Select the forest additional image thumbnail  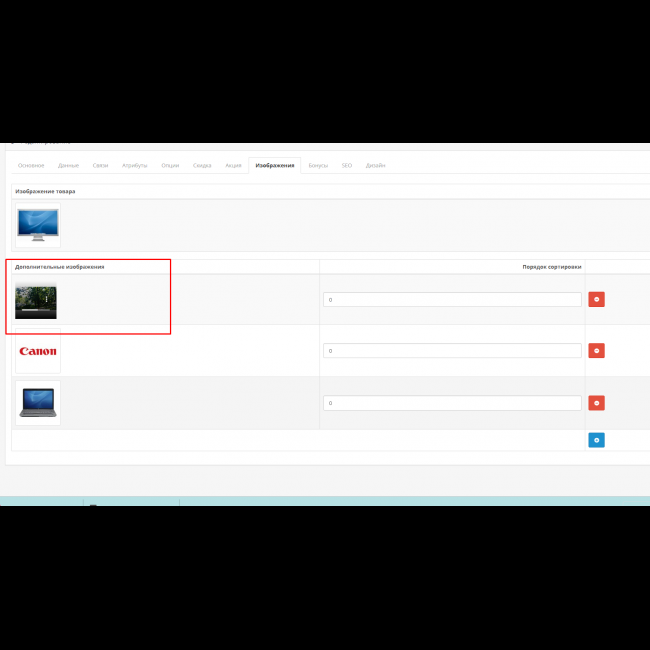(x=36, y=300)
